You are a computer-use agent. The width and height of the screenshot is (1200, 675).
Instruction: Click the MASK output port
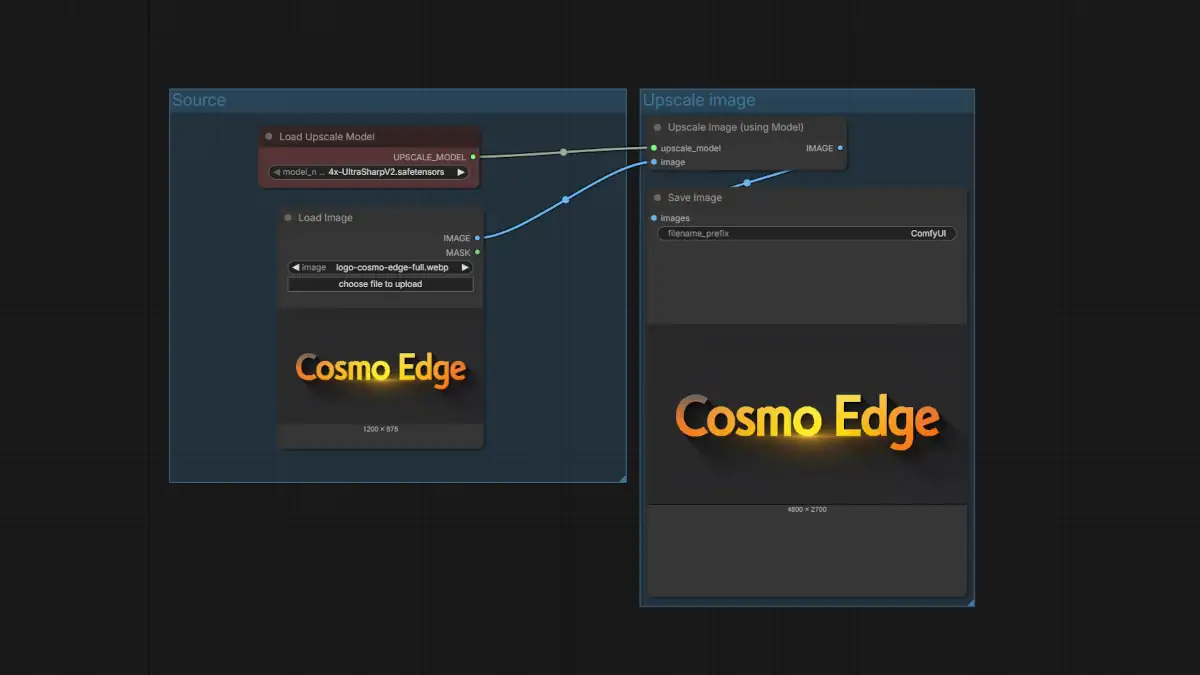pyautogui.click(x=477, y=253)
